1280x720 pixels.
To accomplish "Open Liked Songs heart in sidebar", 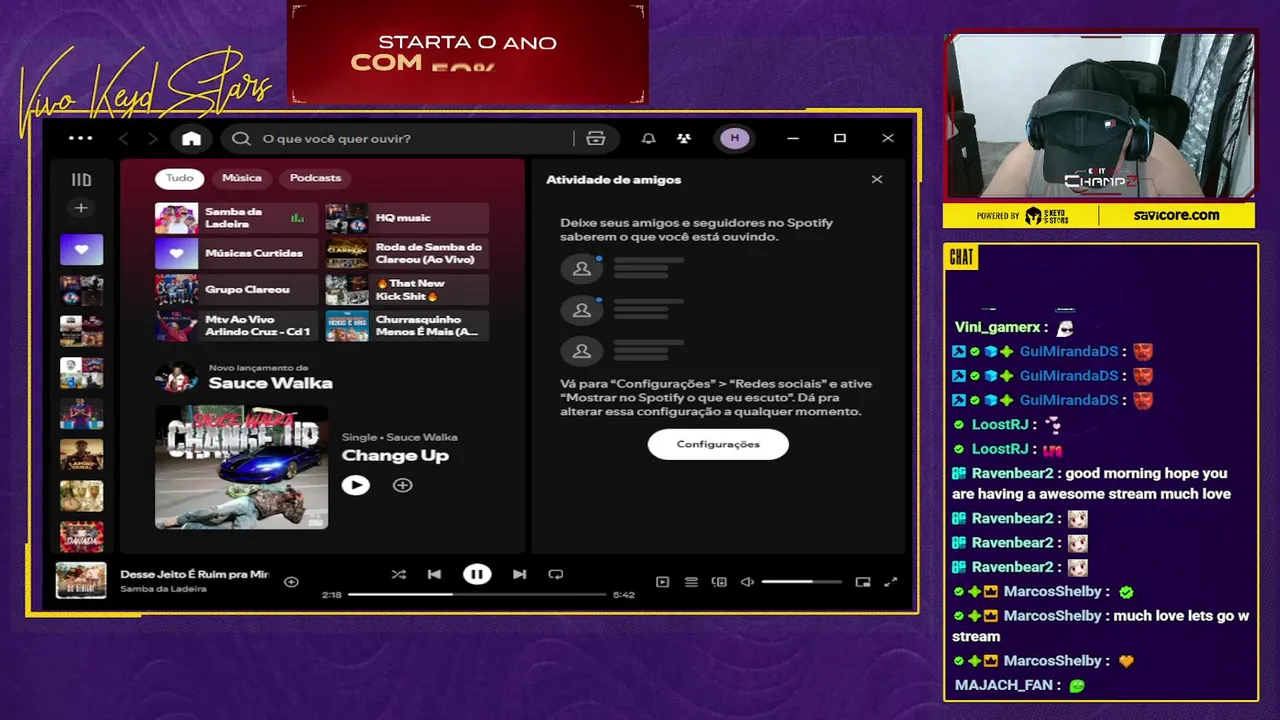I will [81, 249].
